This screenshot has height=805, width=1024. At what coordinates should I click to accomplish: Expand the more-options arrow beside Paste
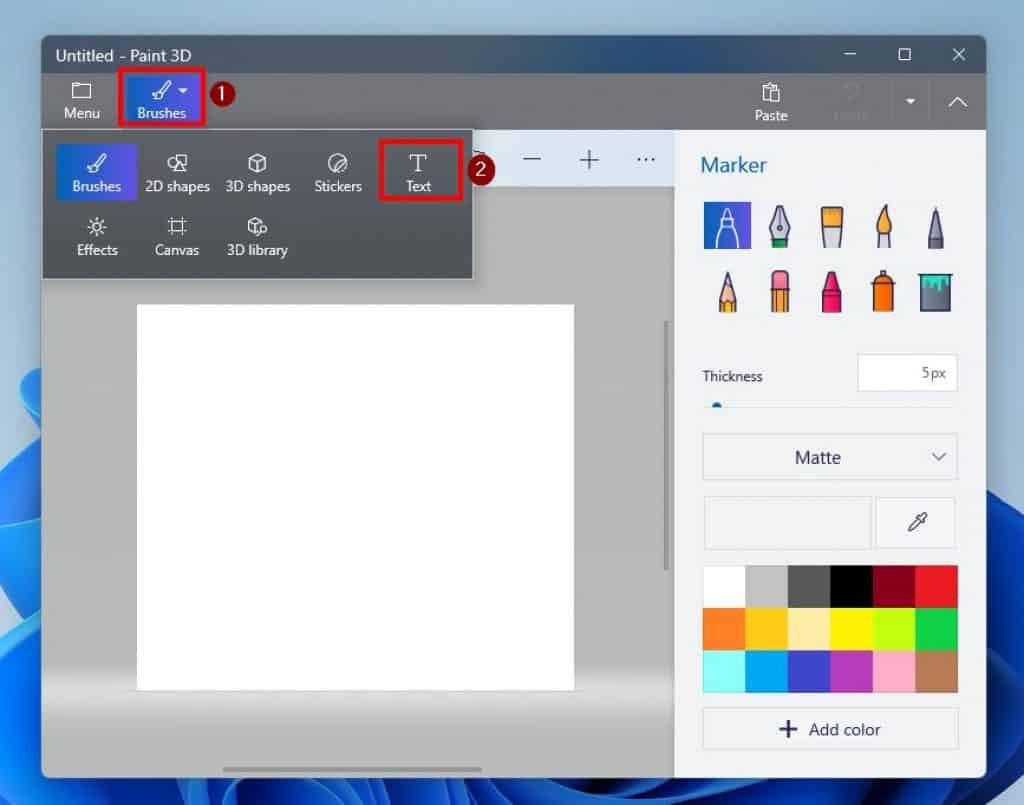[910, 101]
